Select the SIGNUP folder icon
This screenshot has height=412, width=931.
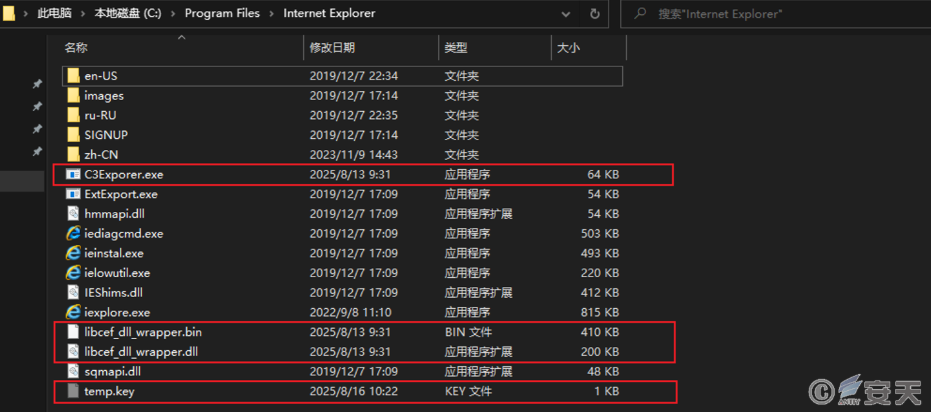[x=73, y=135]
